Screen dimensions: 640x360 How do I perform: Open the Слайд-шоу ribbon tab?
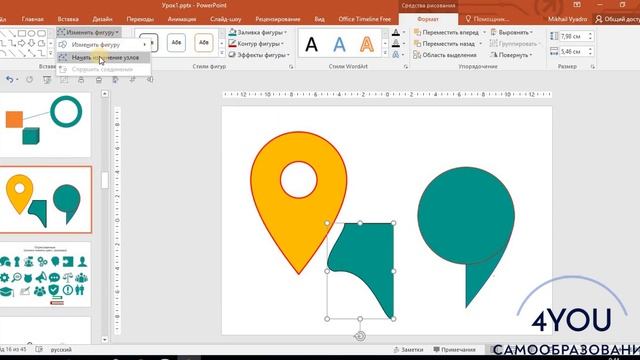coord(225,19)
